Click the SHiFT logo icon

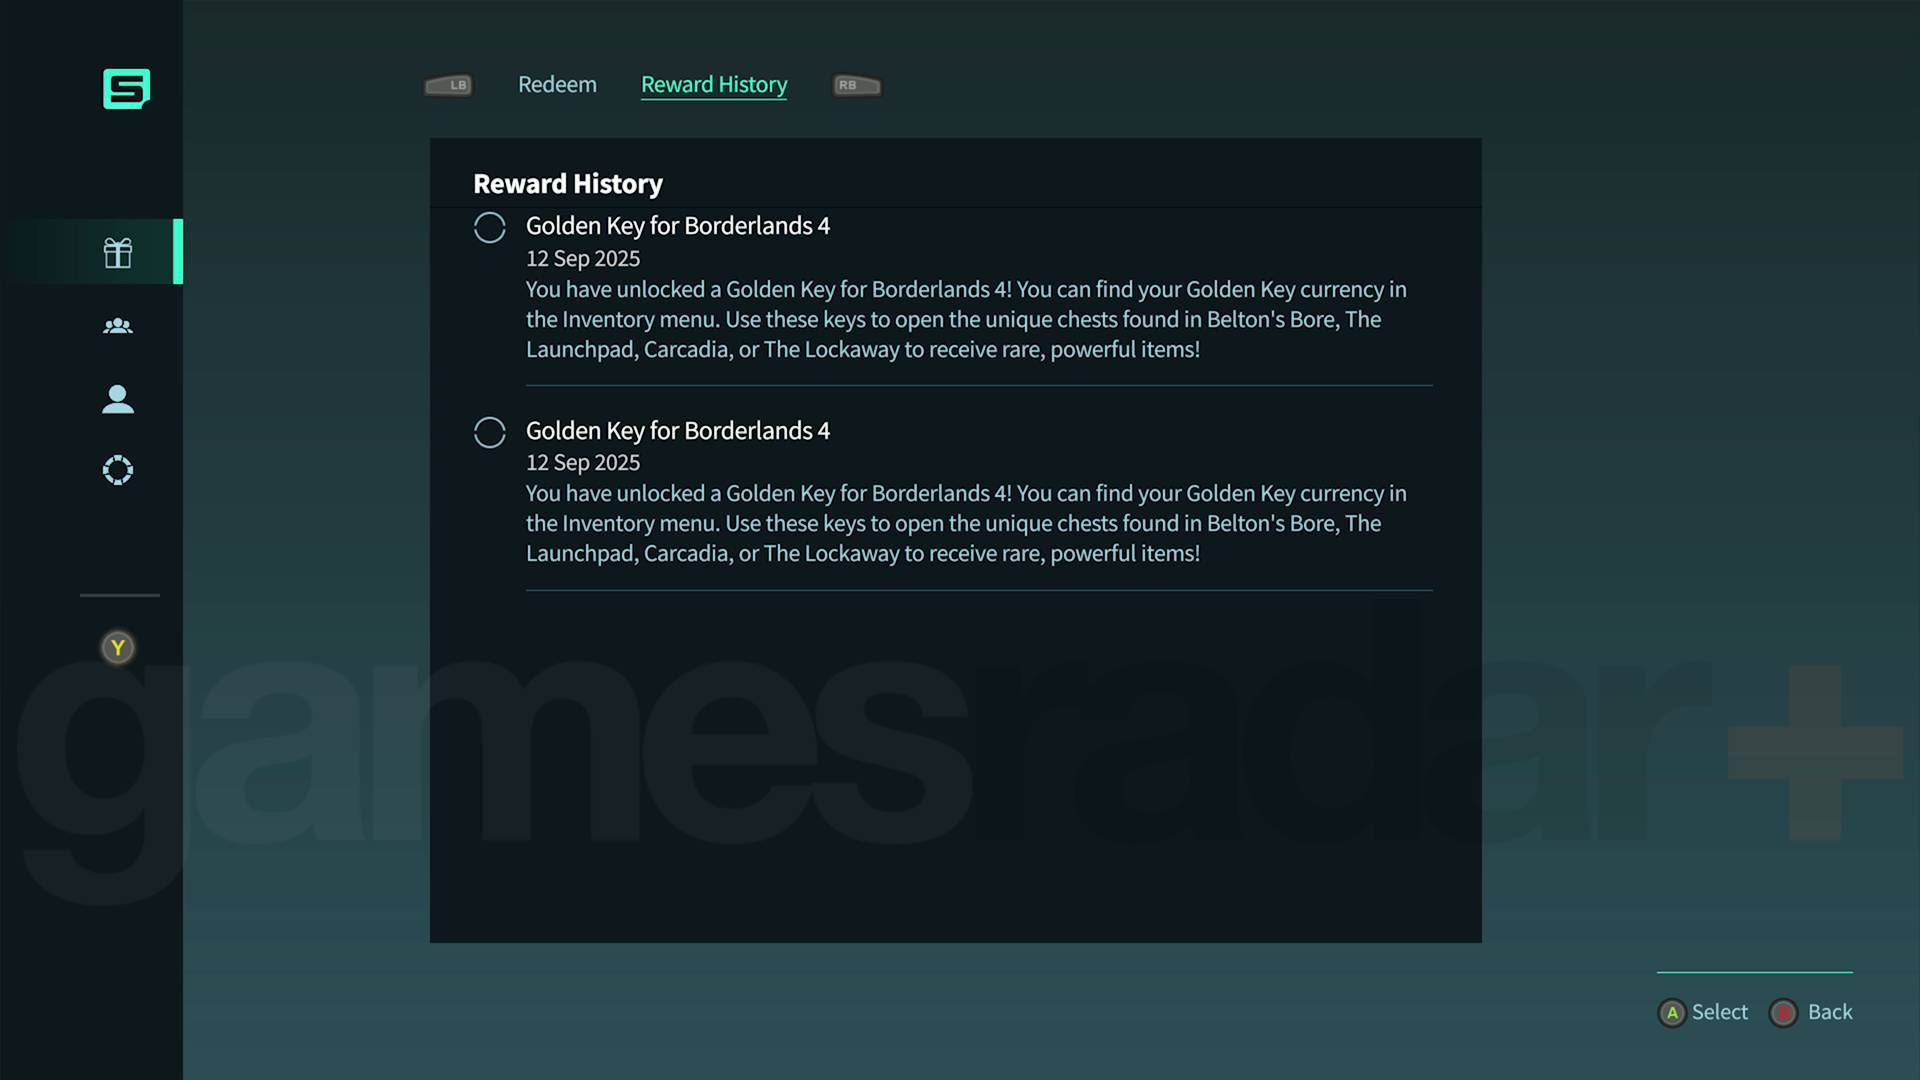tap(126, 89)
